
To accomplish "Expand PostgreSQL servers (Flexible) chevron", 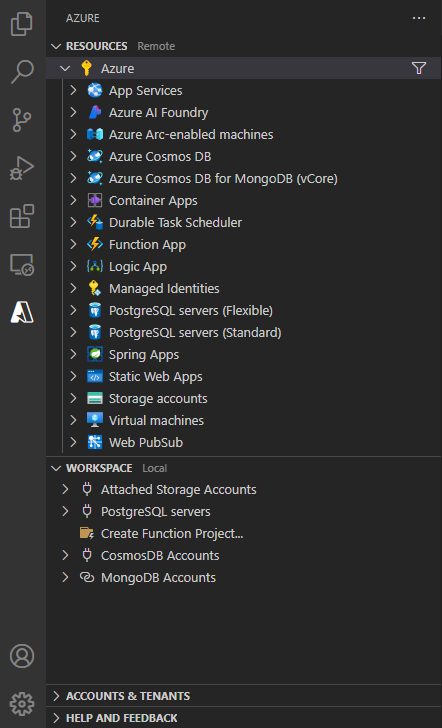I will [x=73, y=311].
